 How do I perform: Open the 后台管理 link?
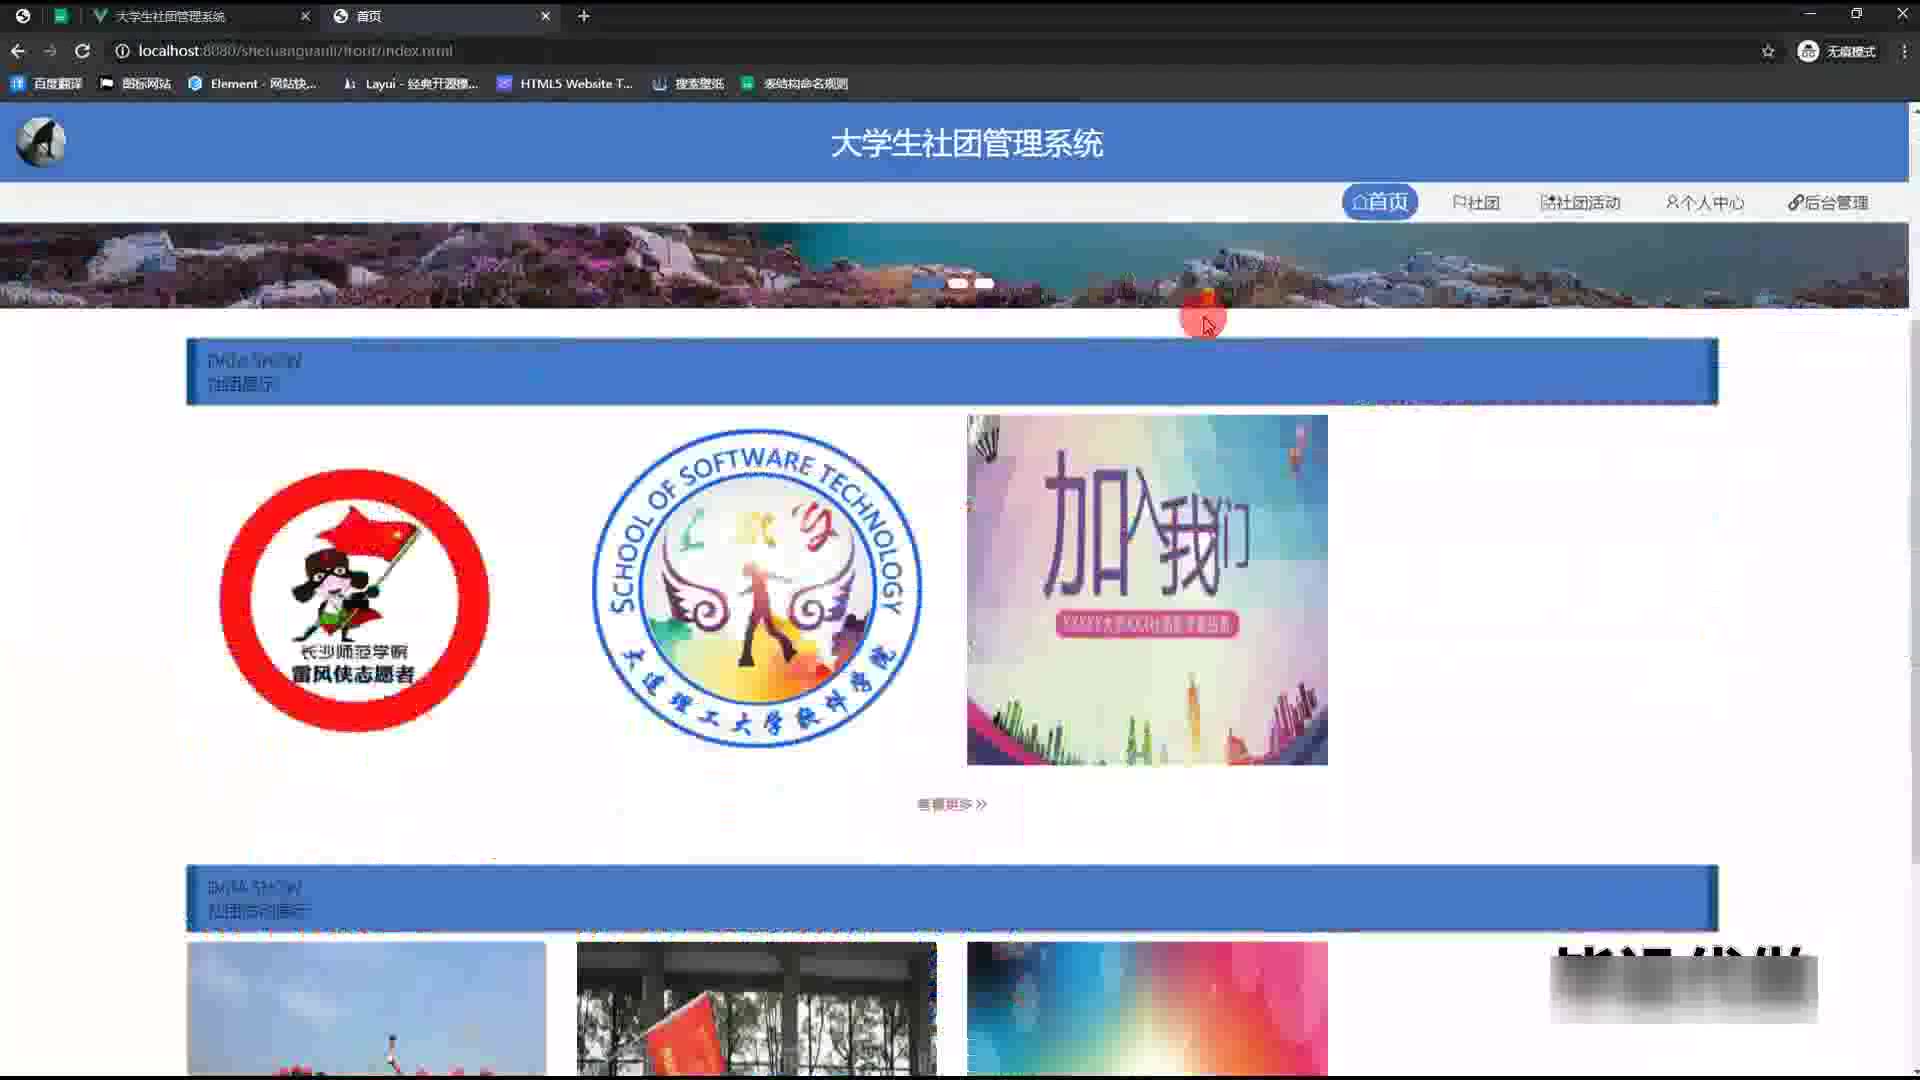point(1828,203)
